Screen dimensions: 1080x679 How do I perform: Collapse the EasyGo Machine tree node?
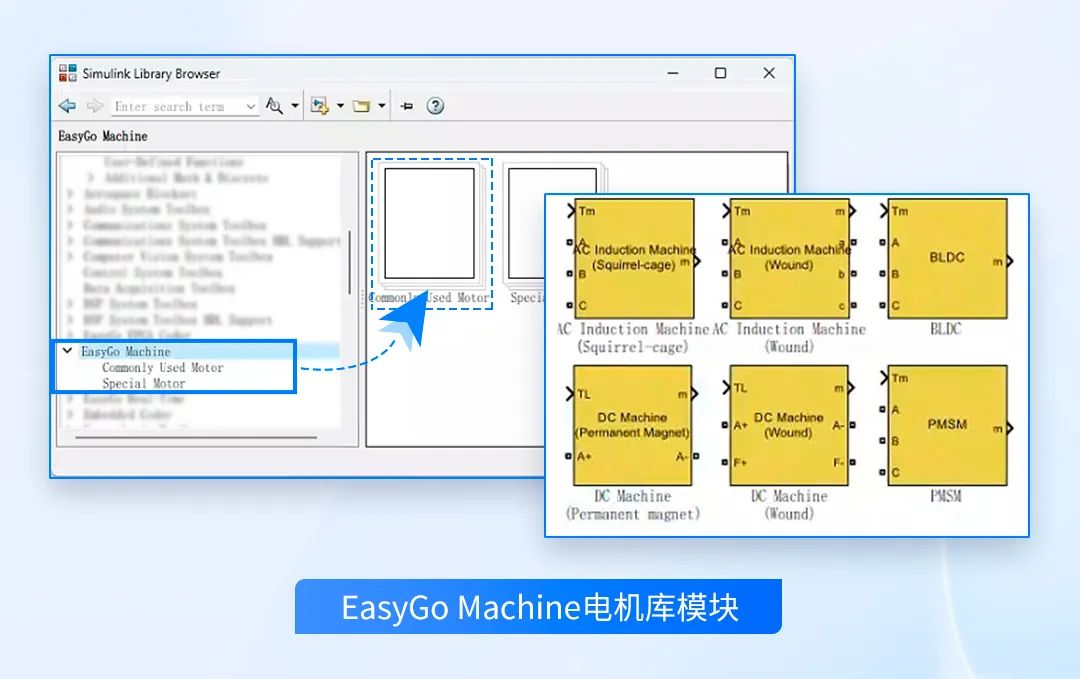68,351
